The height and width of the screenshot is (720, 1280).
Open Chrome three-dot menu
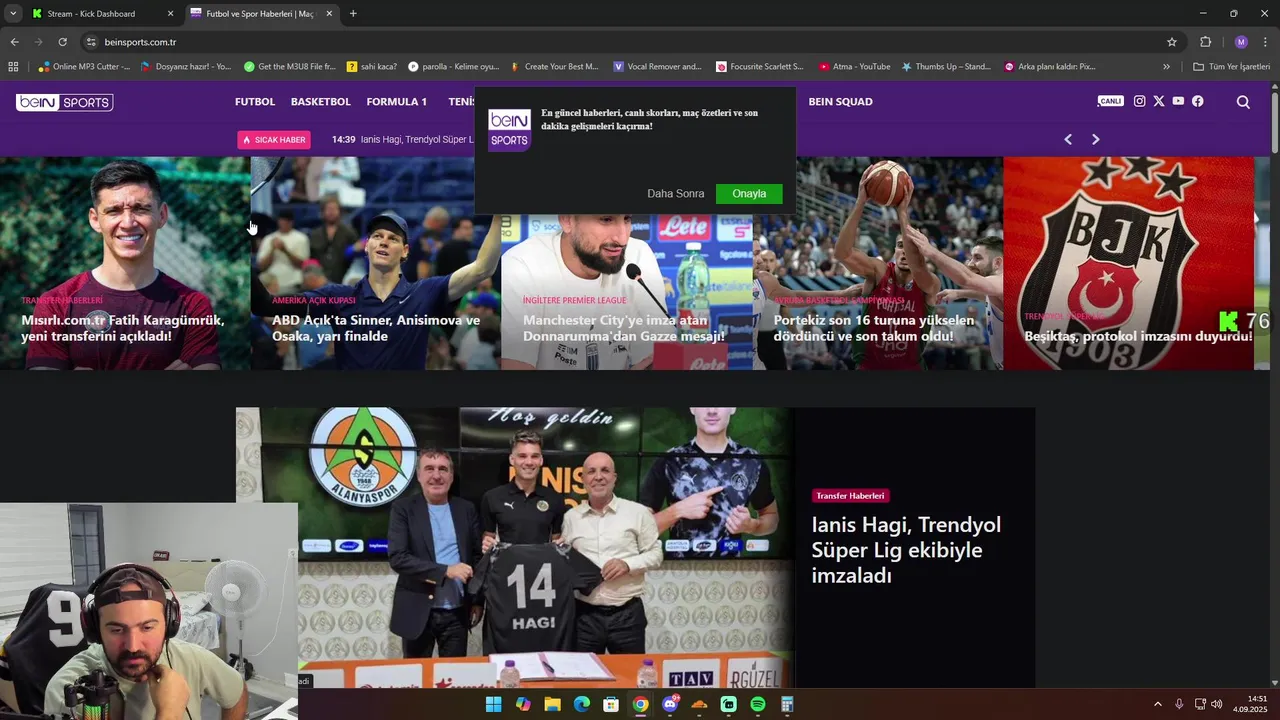[1266, 42]
